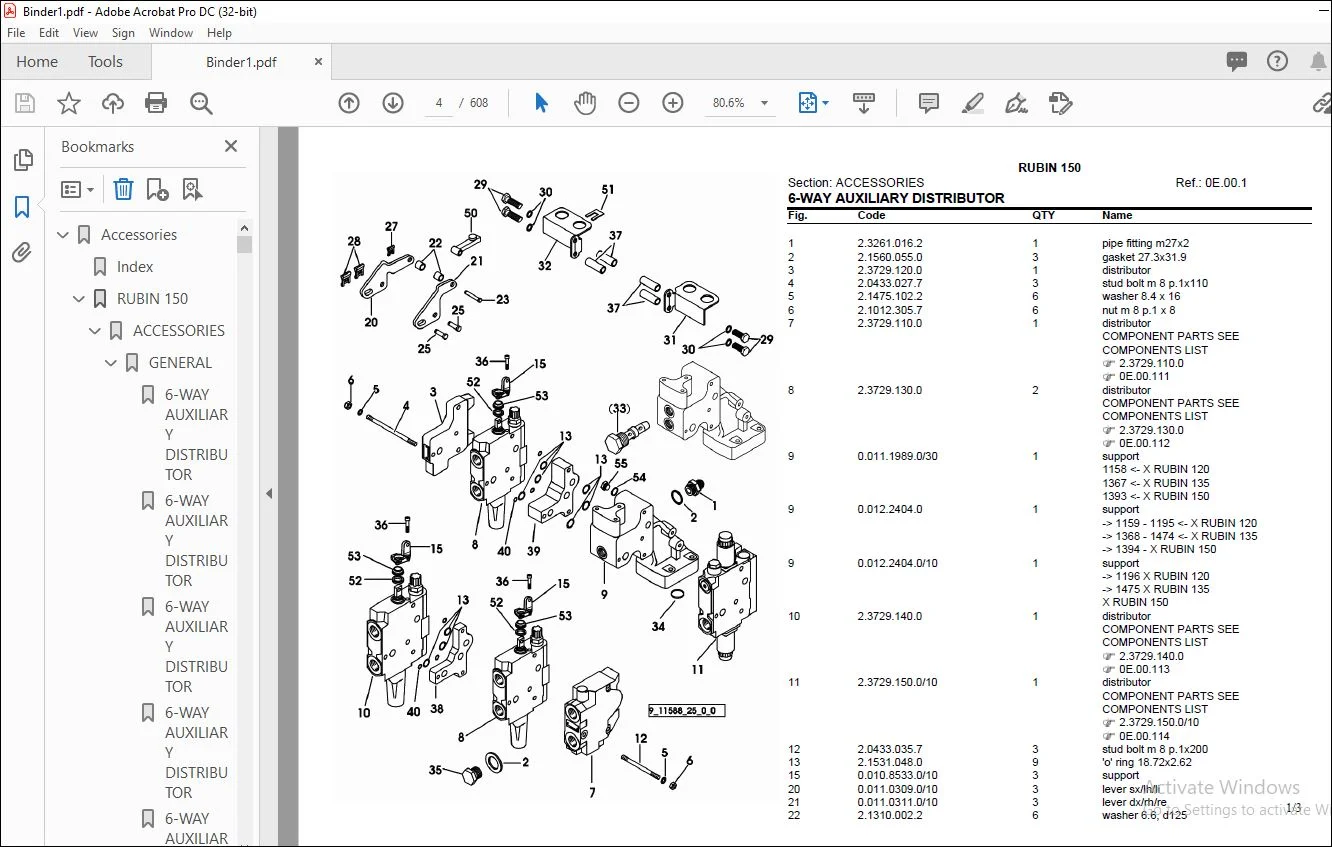Click part code 2.0433.035.7

coord(890,749)
